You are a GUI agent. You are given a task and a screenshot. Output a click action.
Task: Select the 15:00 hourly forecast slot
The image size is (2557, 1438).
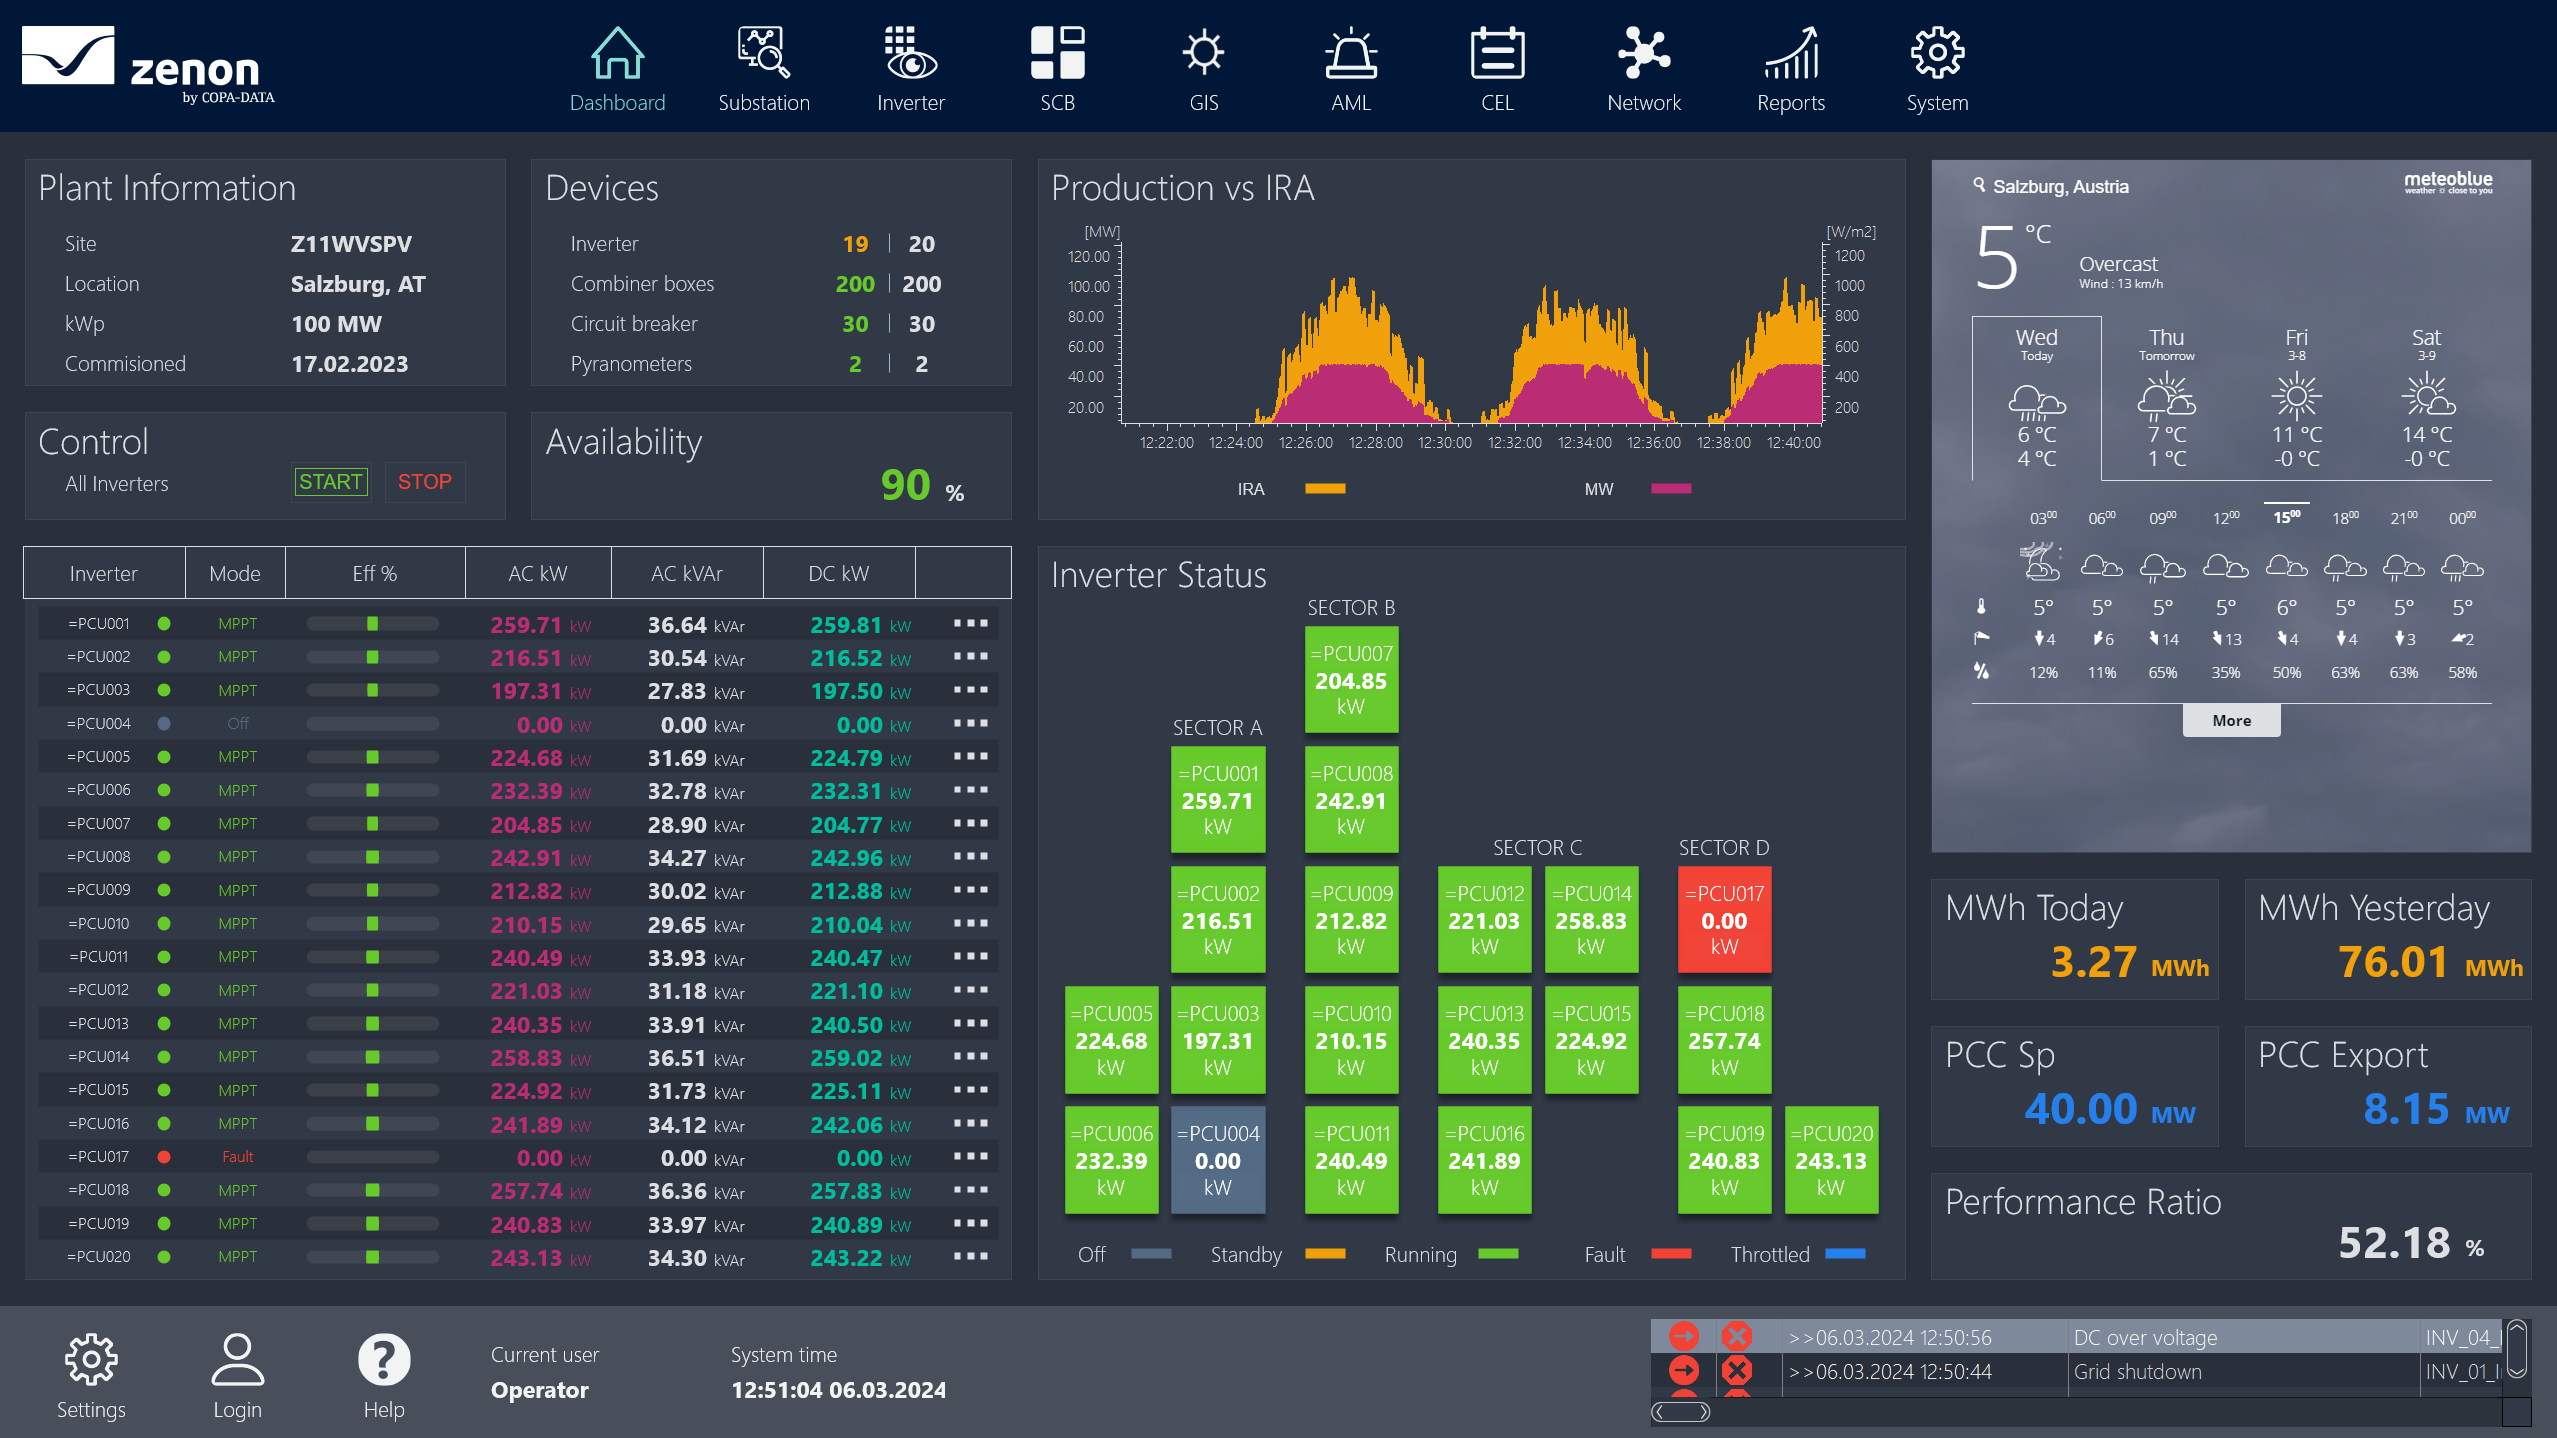point(2286,518)
